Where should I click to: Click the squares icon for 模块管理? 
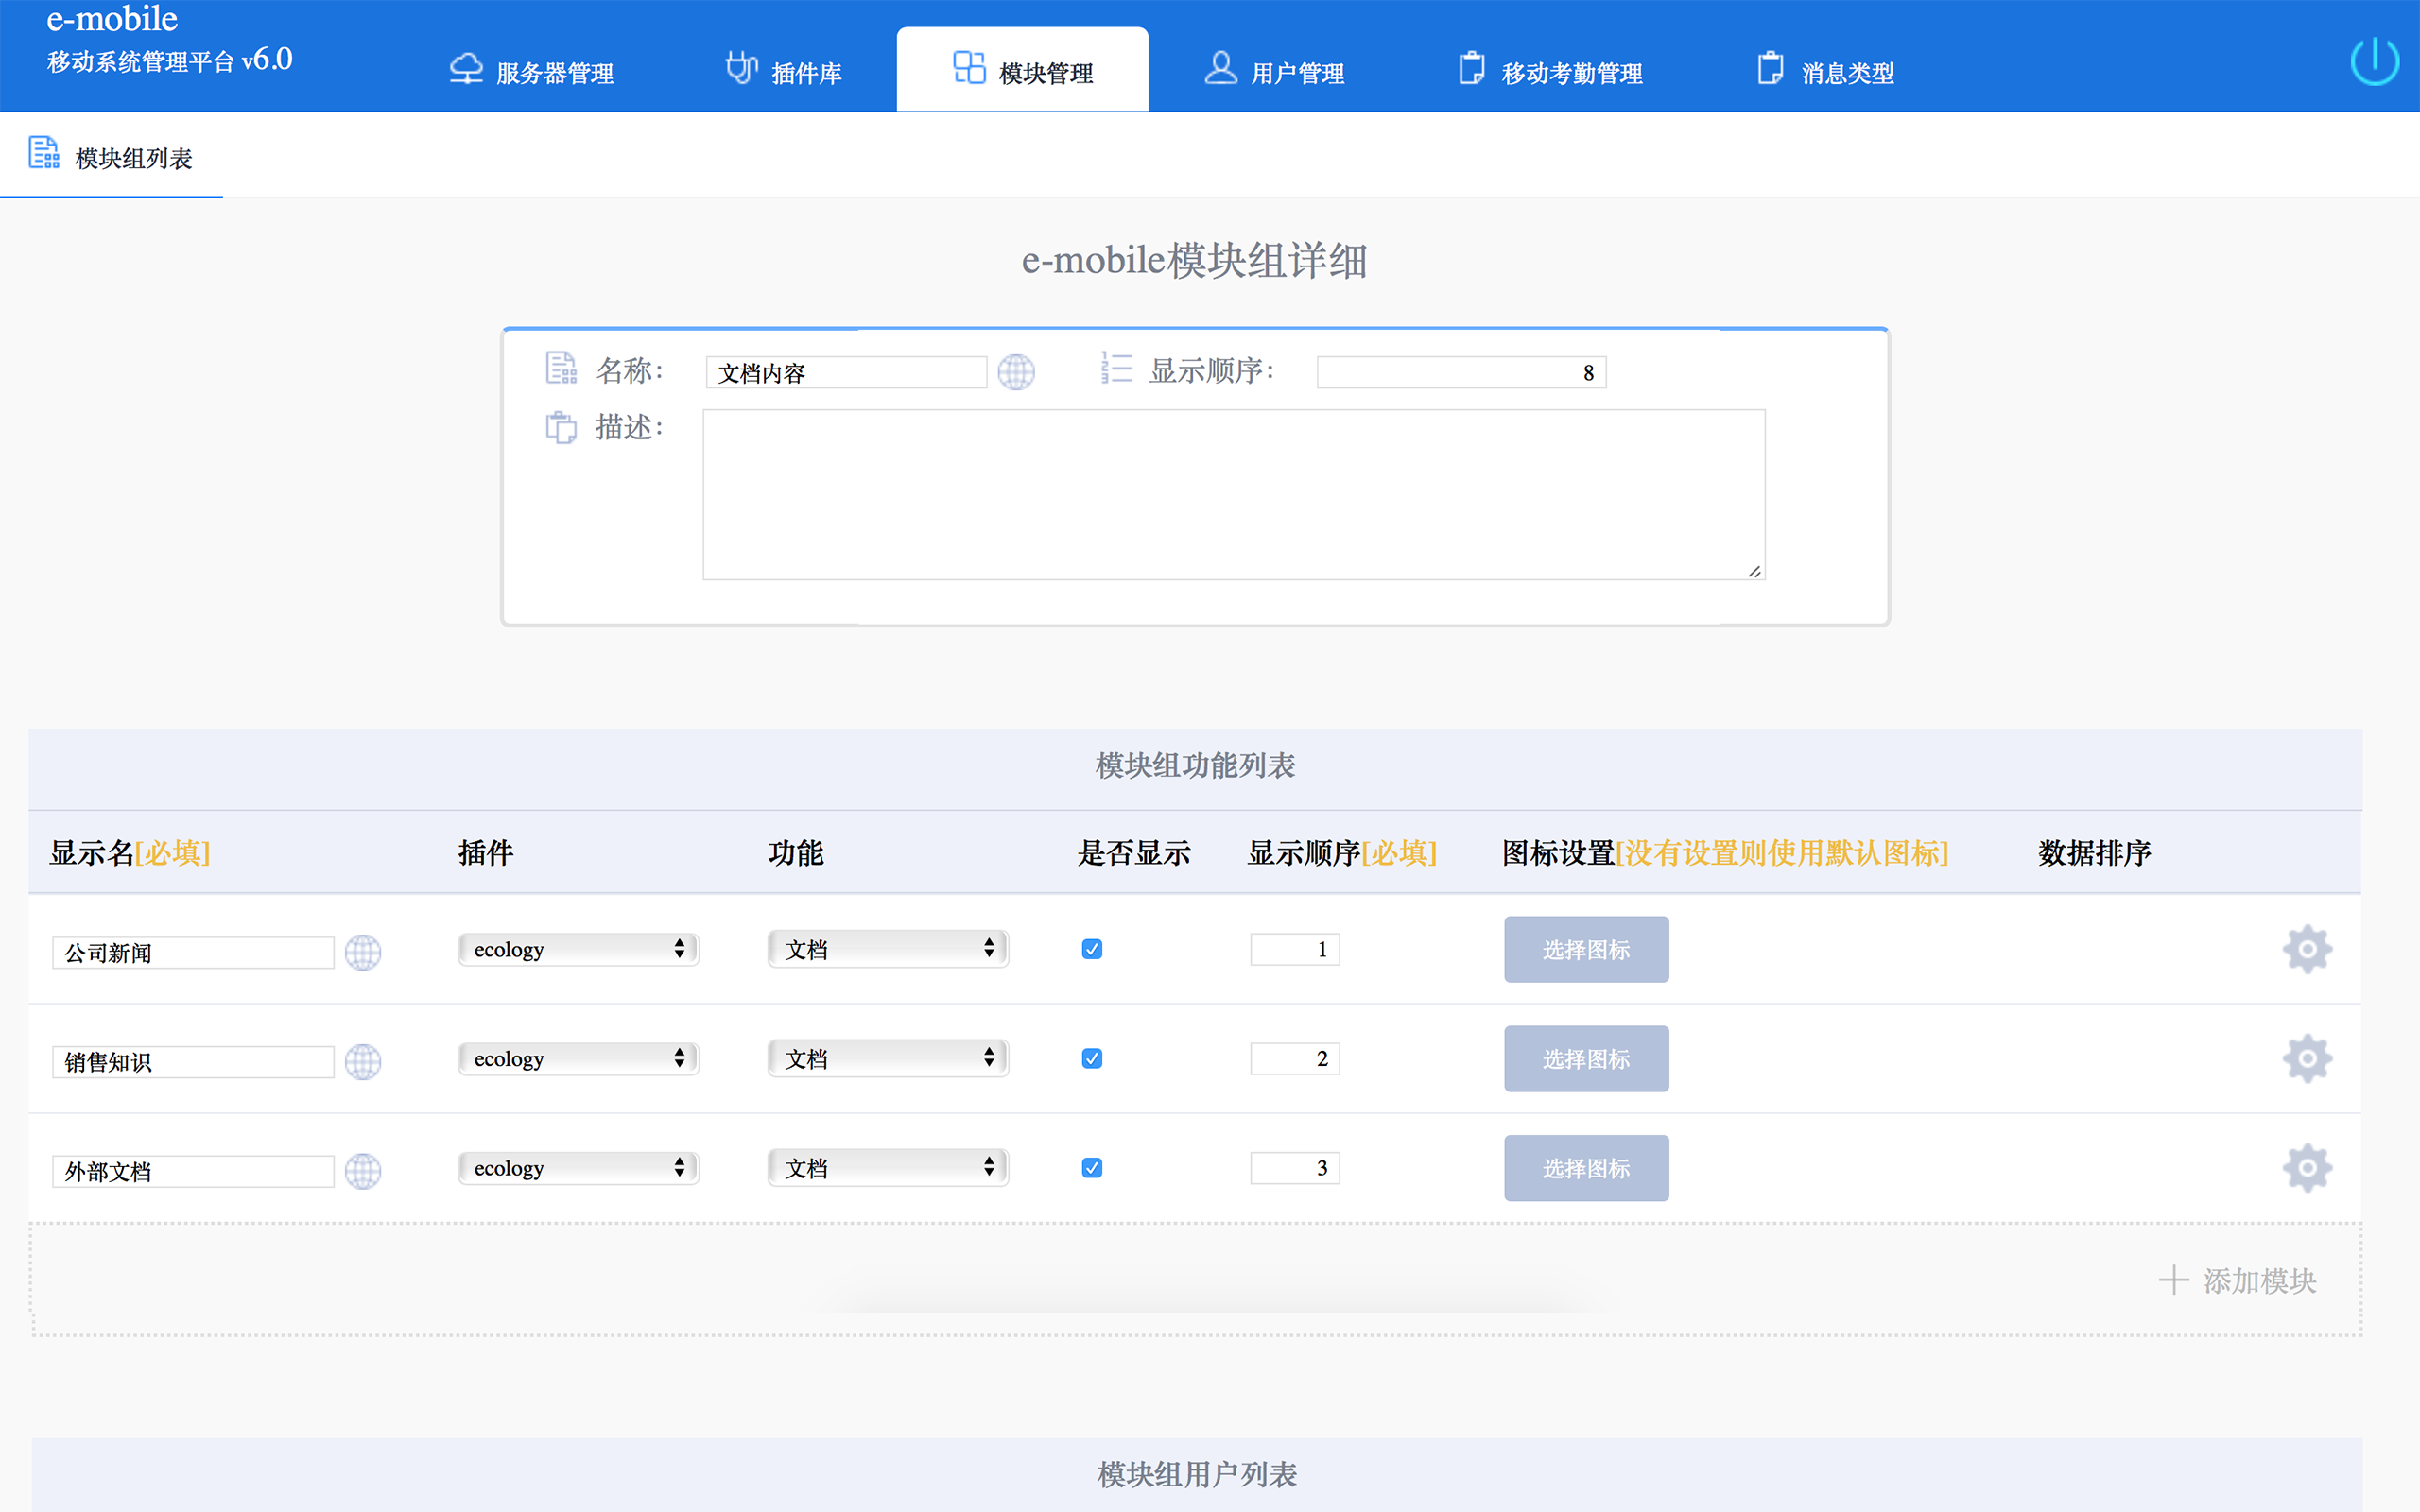969,67
